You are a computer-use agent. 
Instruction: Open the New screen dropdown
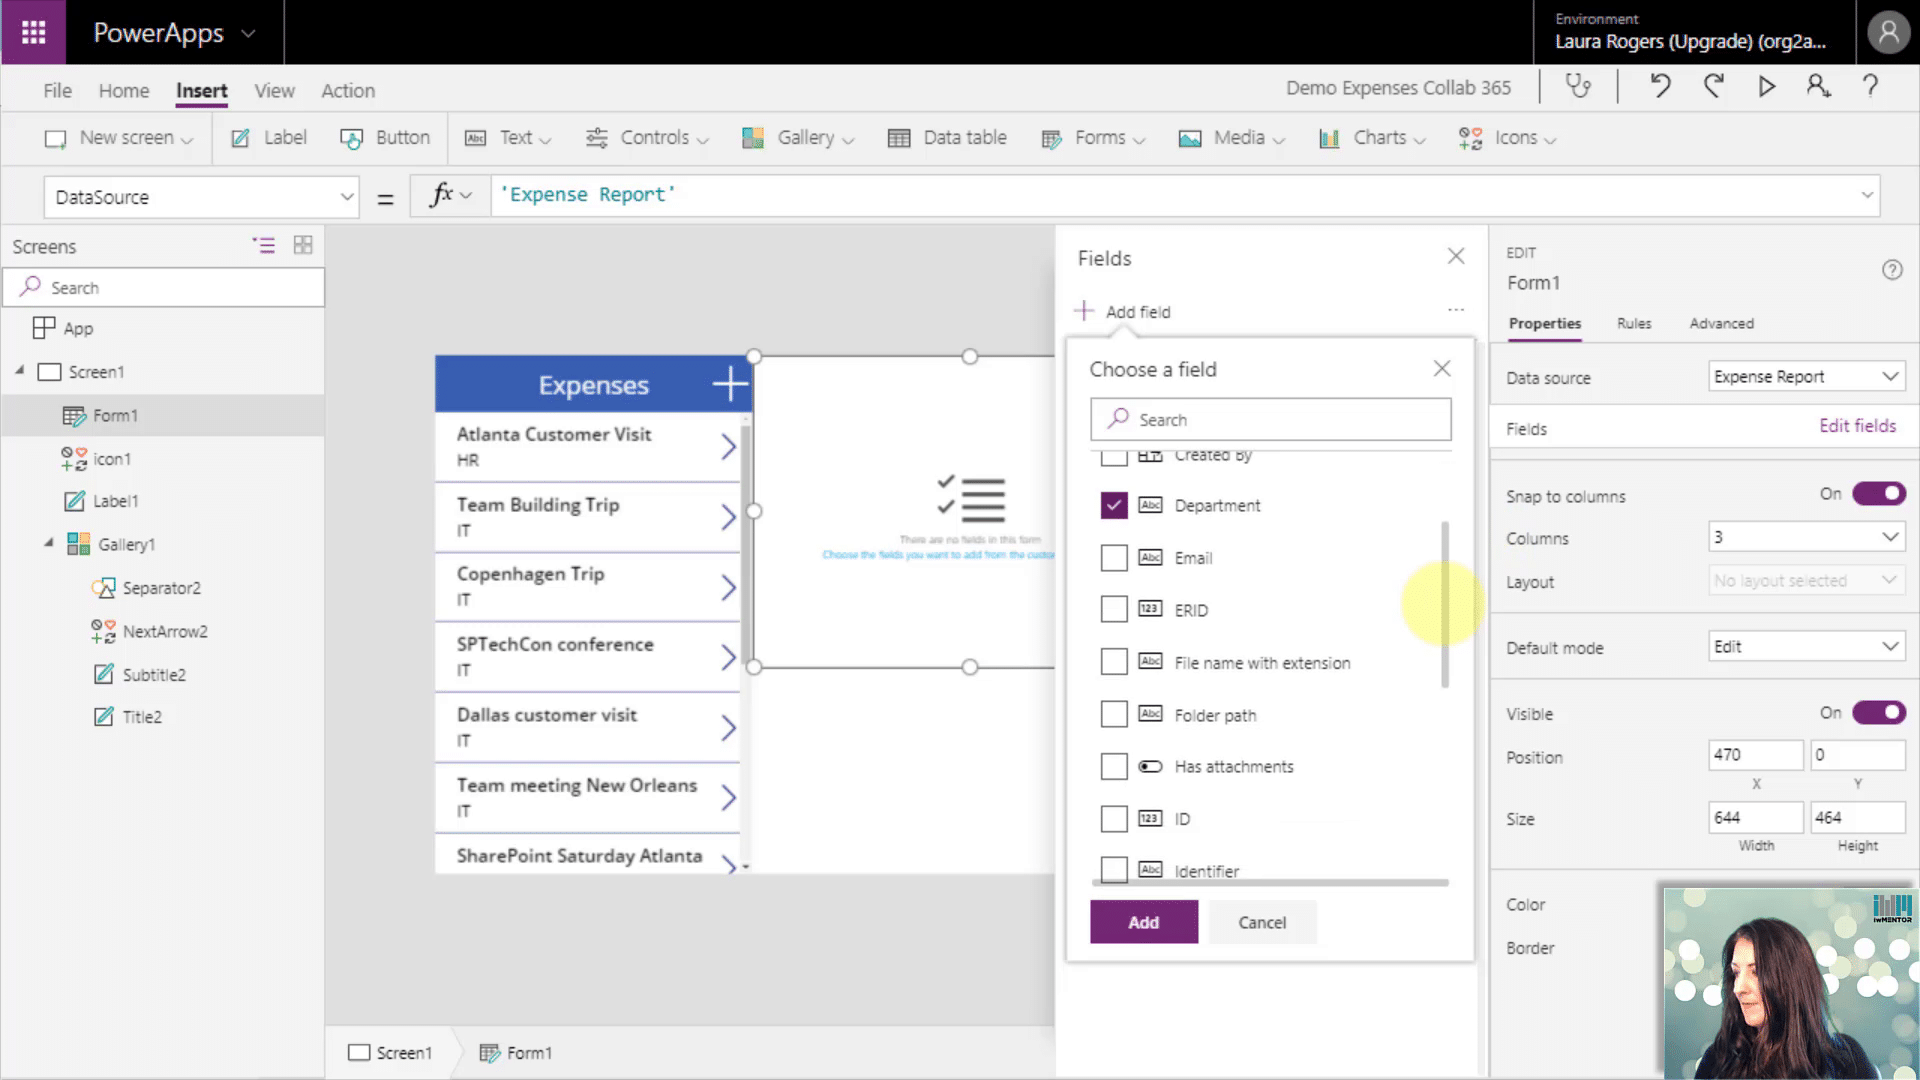[x=119, y=138]
